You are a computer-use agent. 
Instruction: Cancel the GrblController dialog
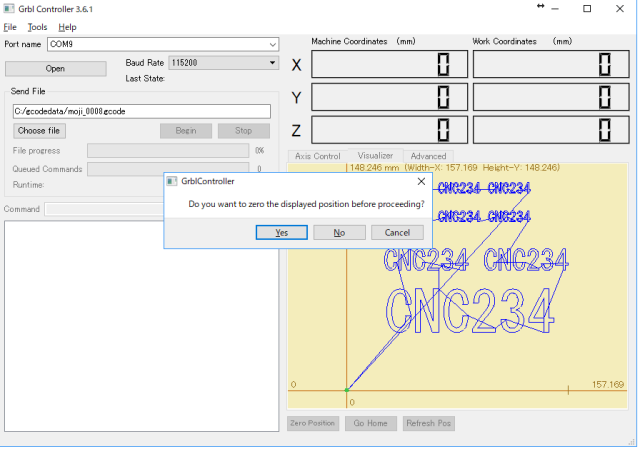[x=397, y=233]
